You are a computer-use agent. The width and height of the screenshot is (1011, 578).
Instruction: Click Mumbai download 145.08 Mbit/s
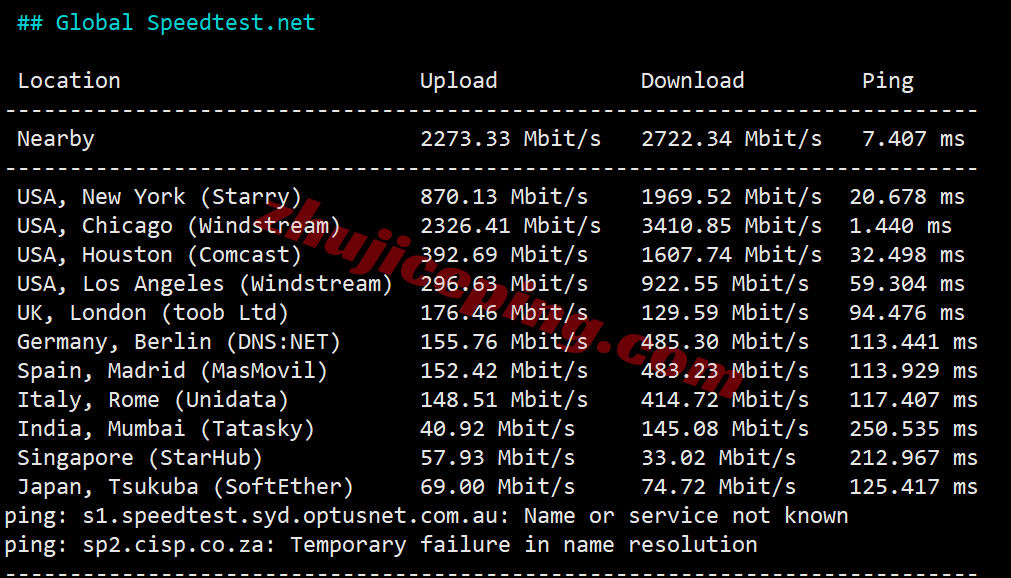point(725,429)
